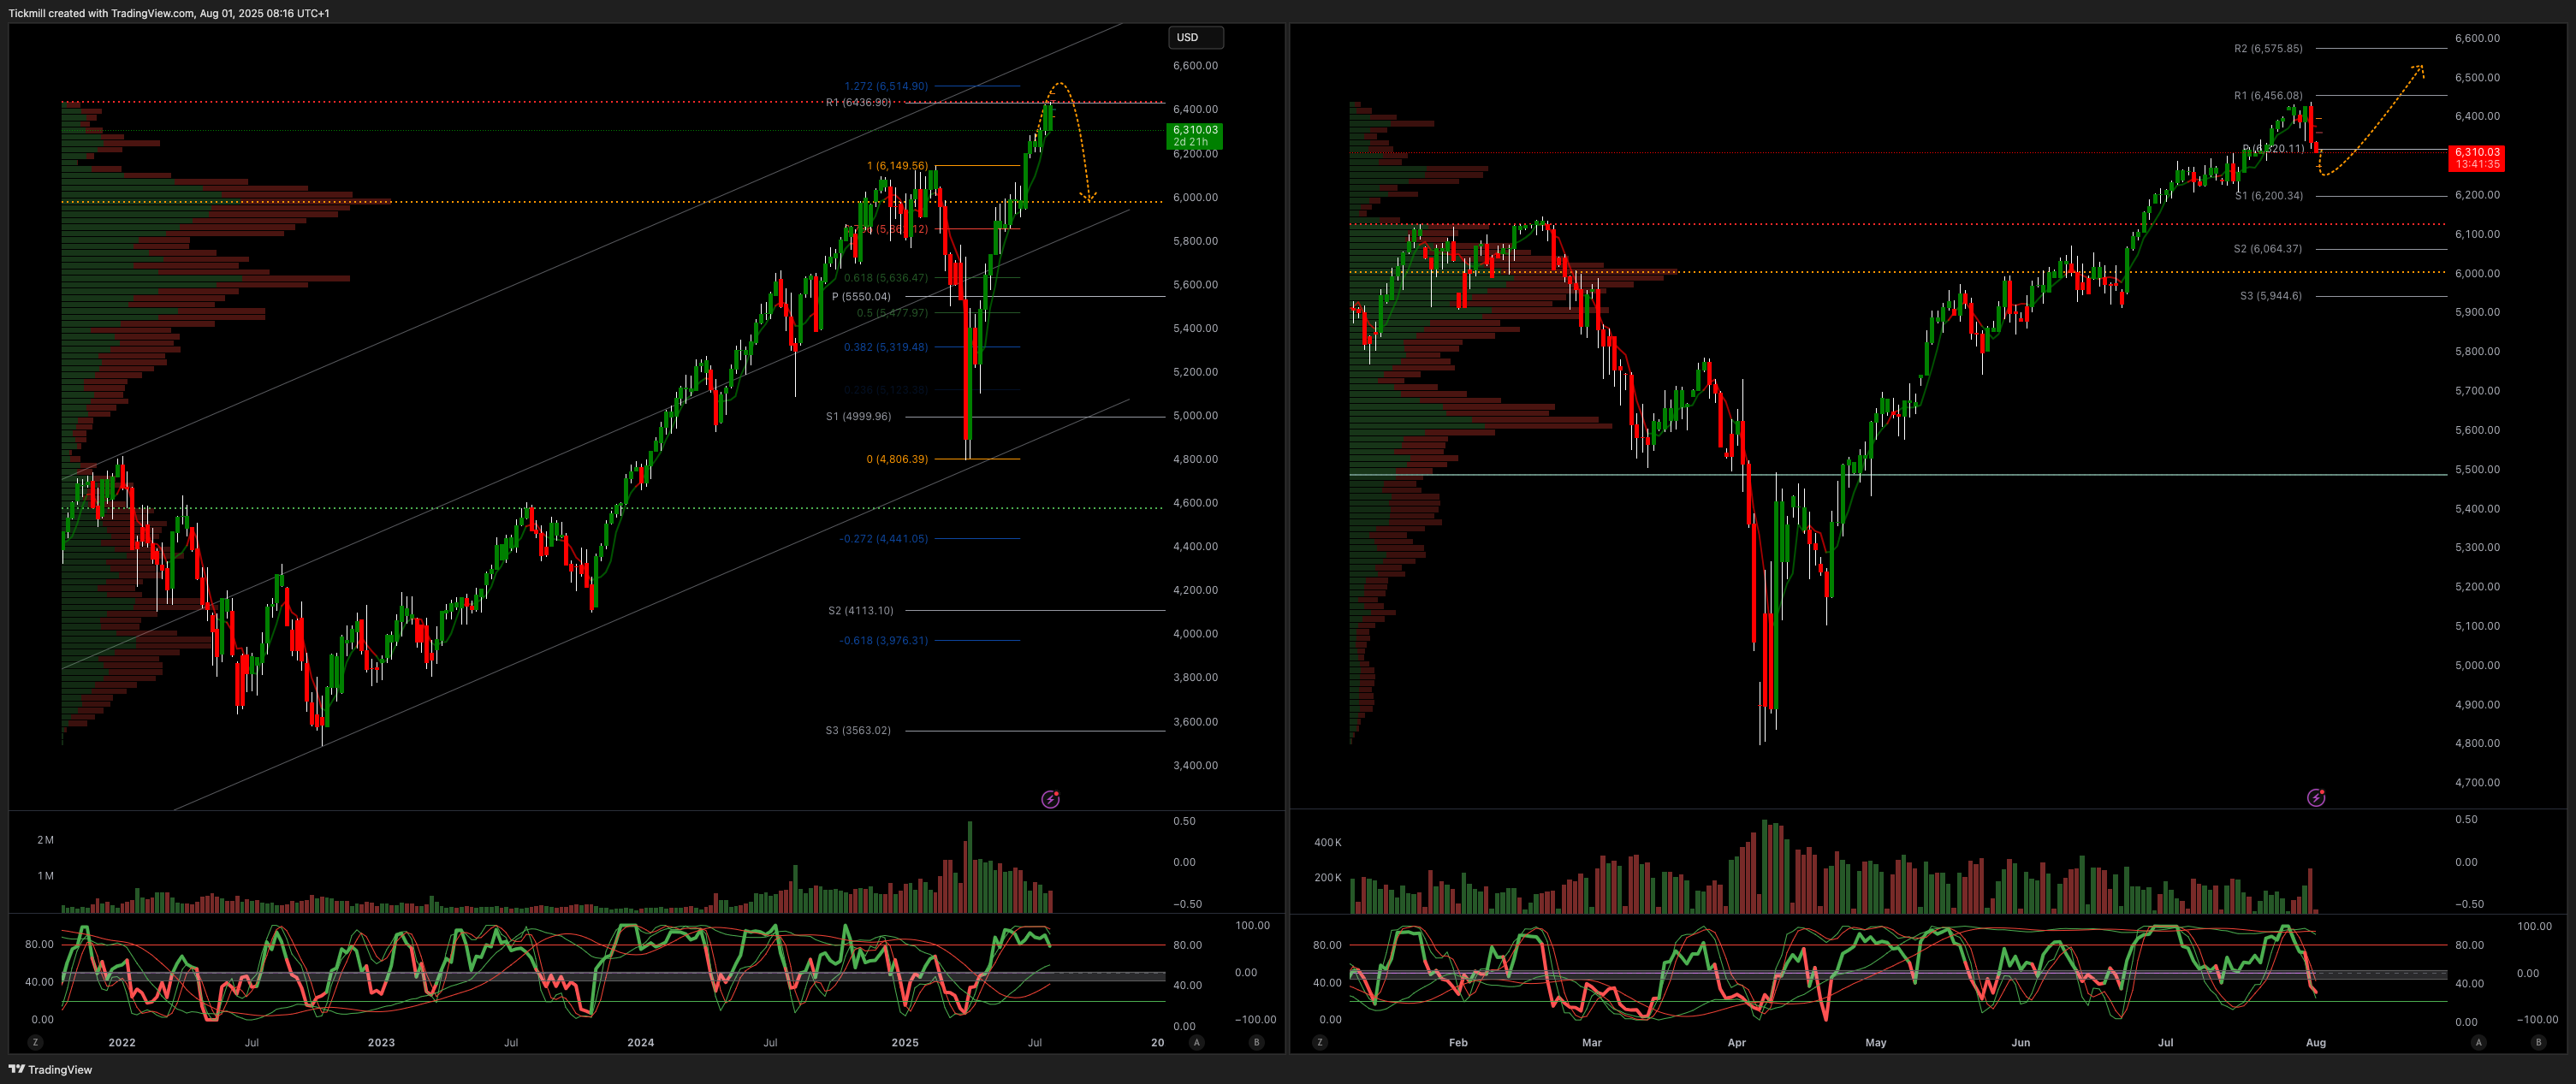Click the Aug label on the right time axis

[x=2316, y=1042]
